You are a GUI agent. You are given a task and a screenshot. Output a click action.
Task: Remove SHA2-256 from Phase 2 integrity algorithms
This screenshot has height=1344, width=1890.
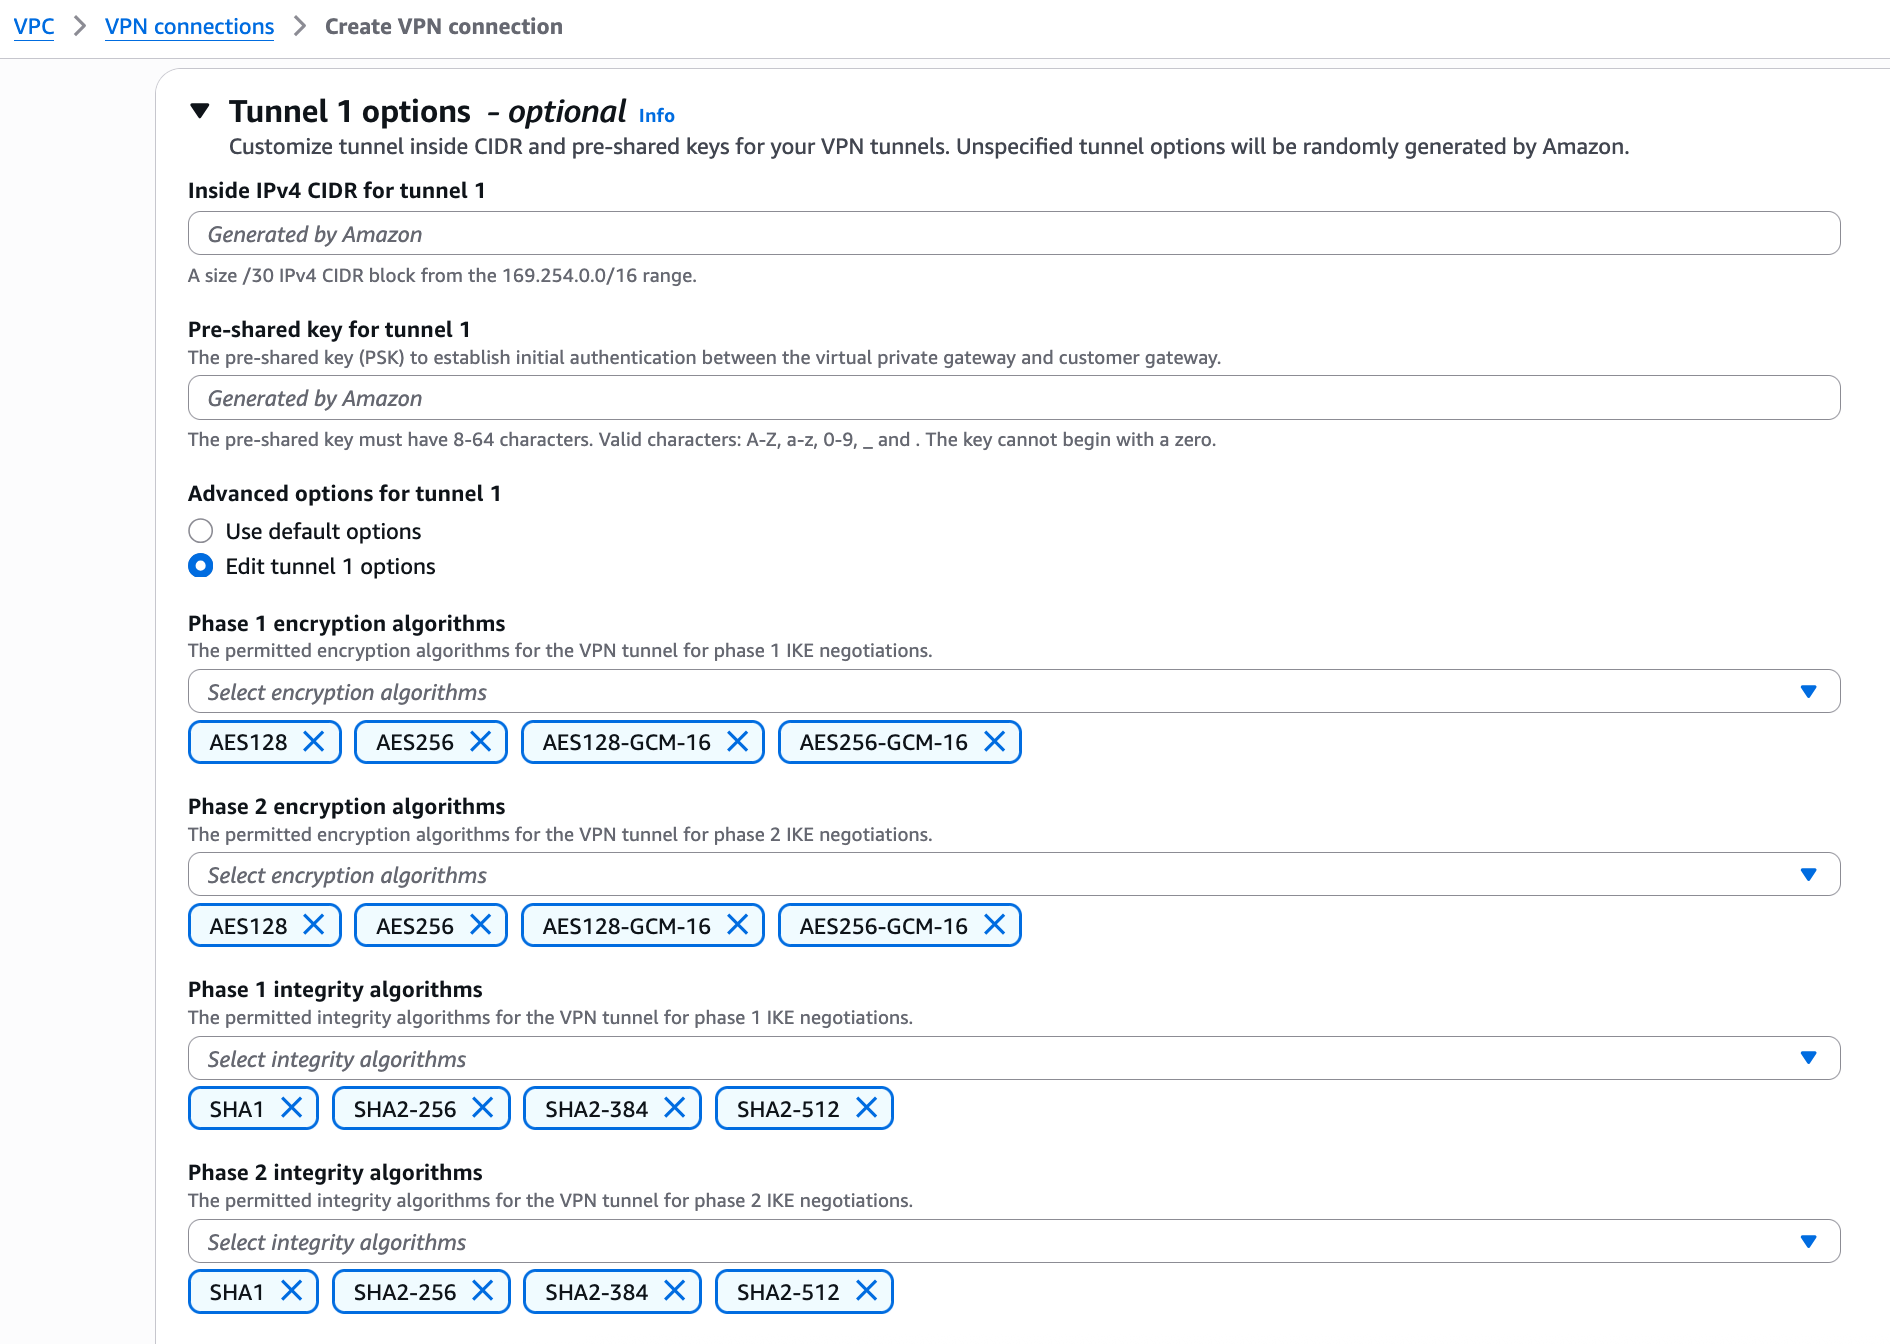pyautogui.click(x=483, y=1291)
